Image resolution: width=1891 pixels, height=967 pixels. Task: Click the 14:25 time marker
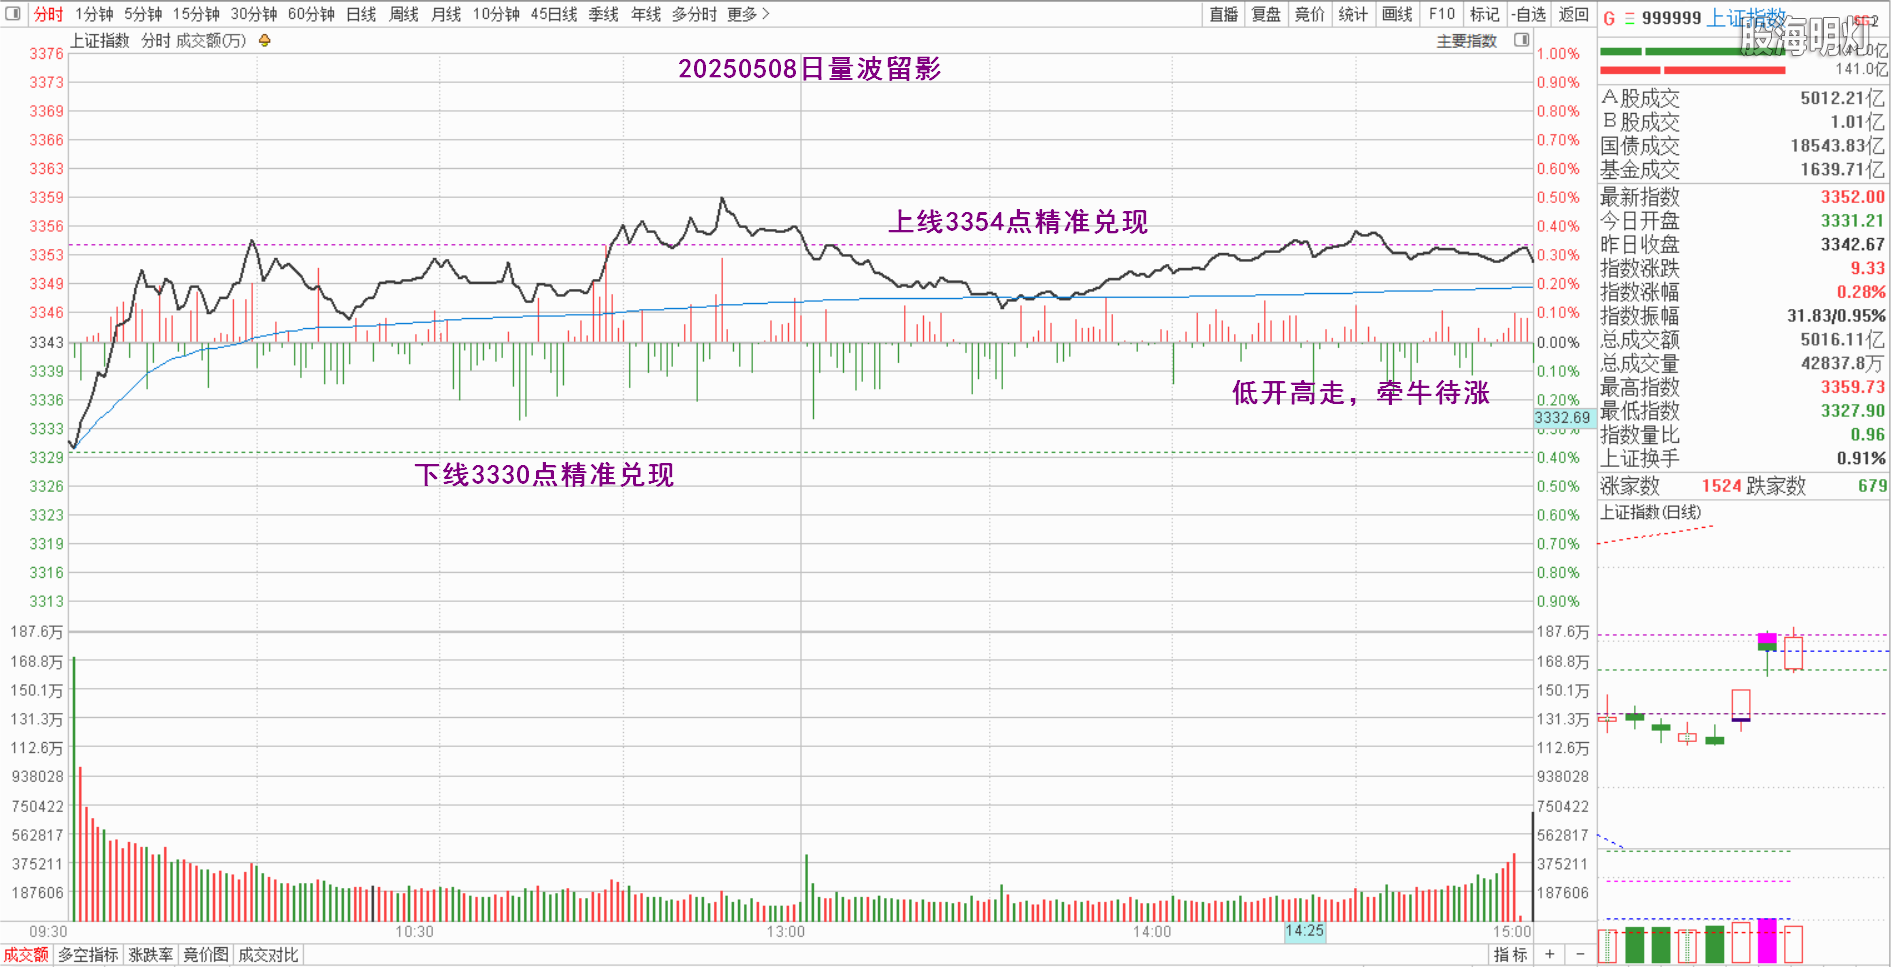(1305, 931)
